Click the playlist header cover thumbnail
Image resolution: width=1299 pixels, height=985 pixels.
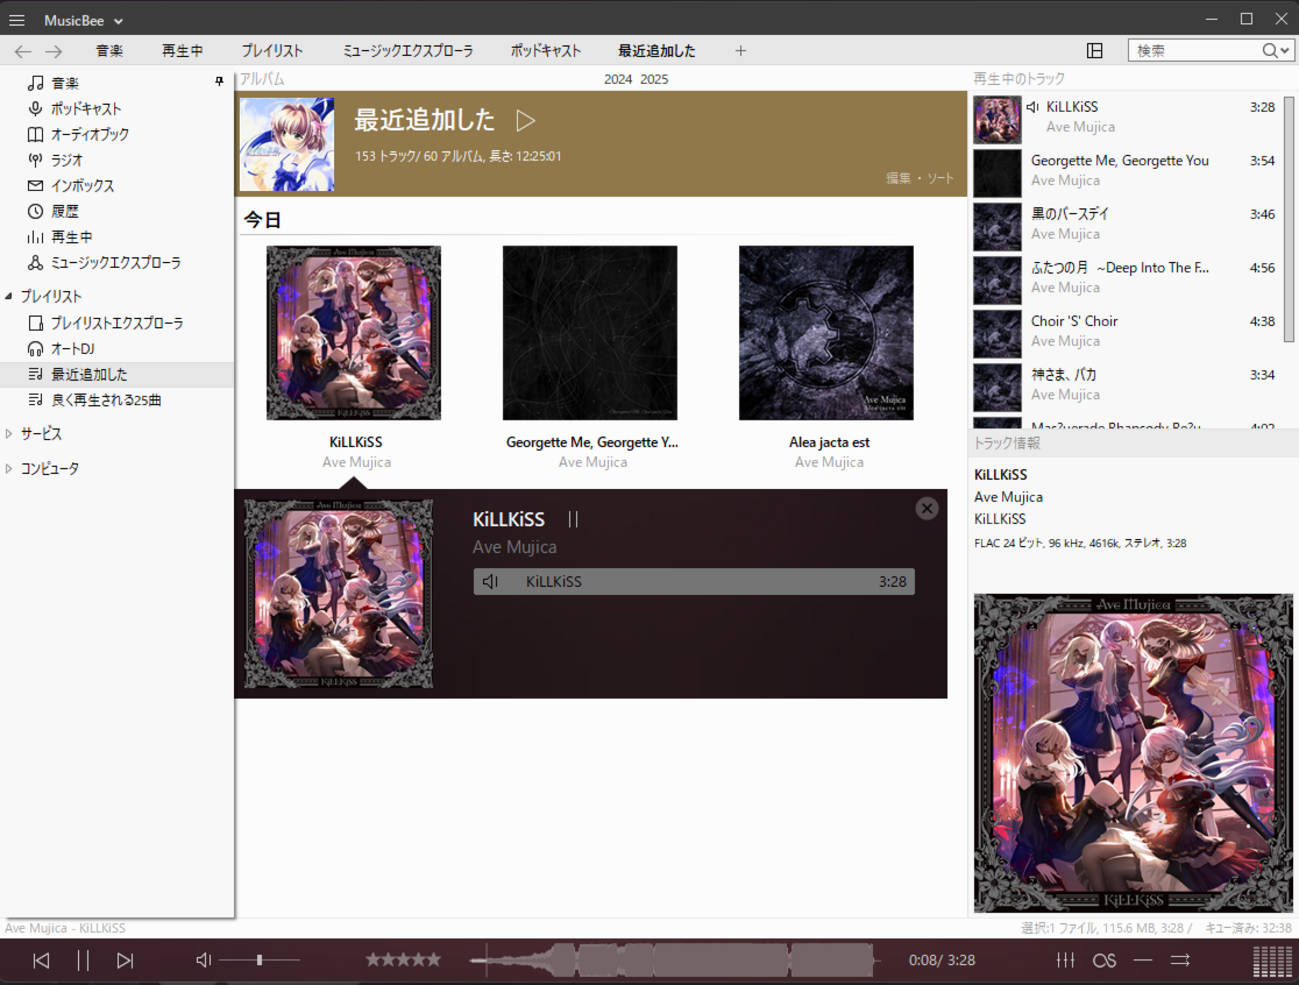tap(287, 144)
